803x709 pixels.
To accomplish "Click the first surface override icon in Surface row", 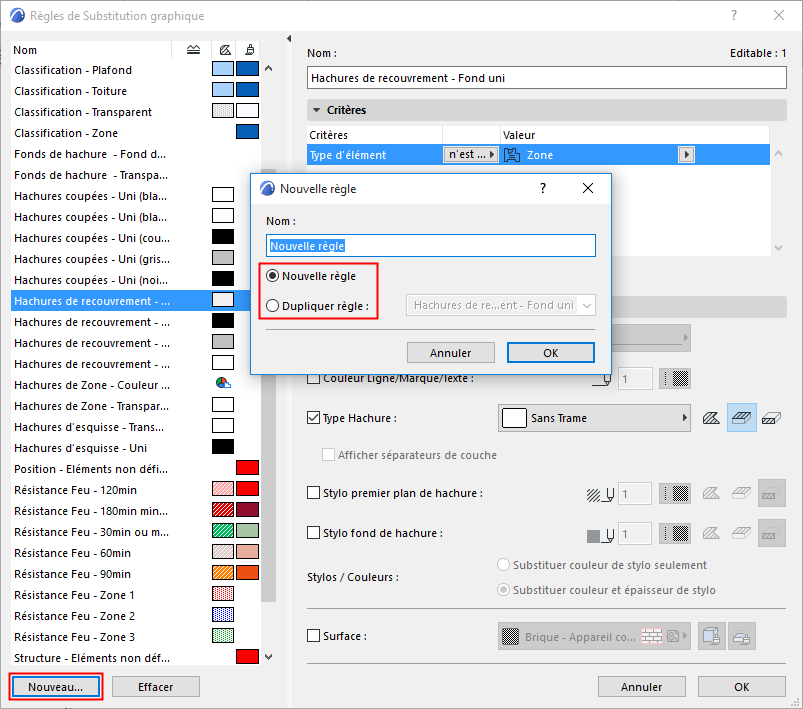I will (711, 636).
